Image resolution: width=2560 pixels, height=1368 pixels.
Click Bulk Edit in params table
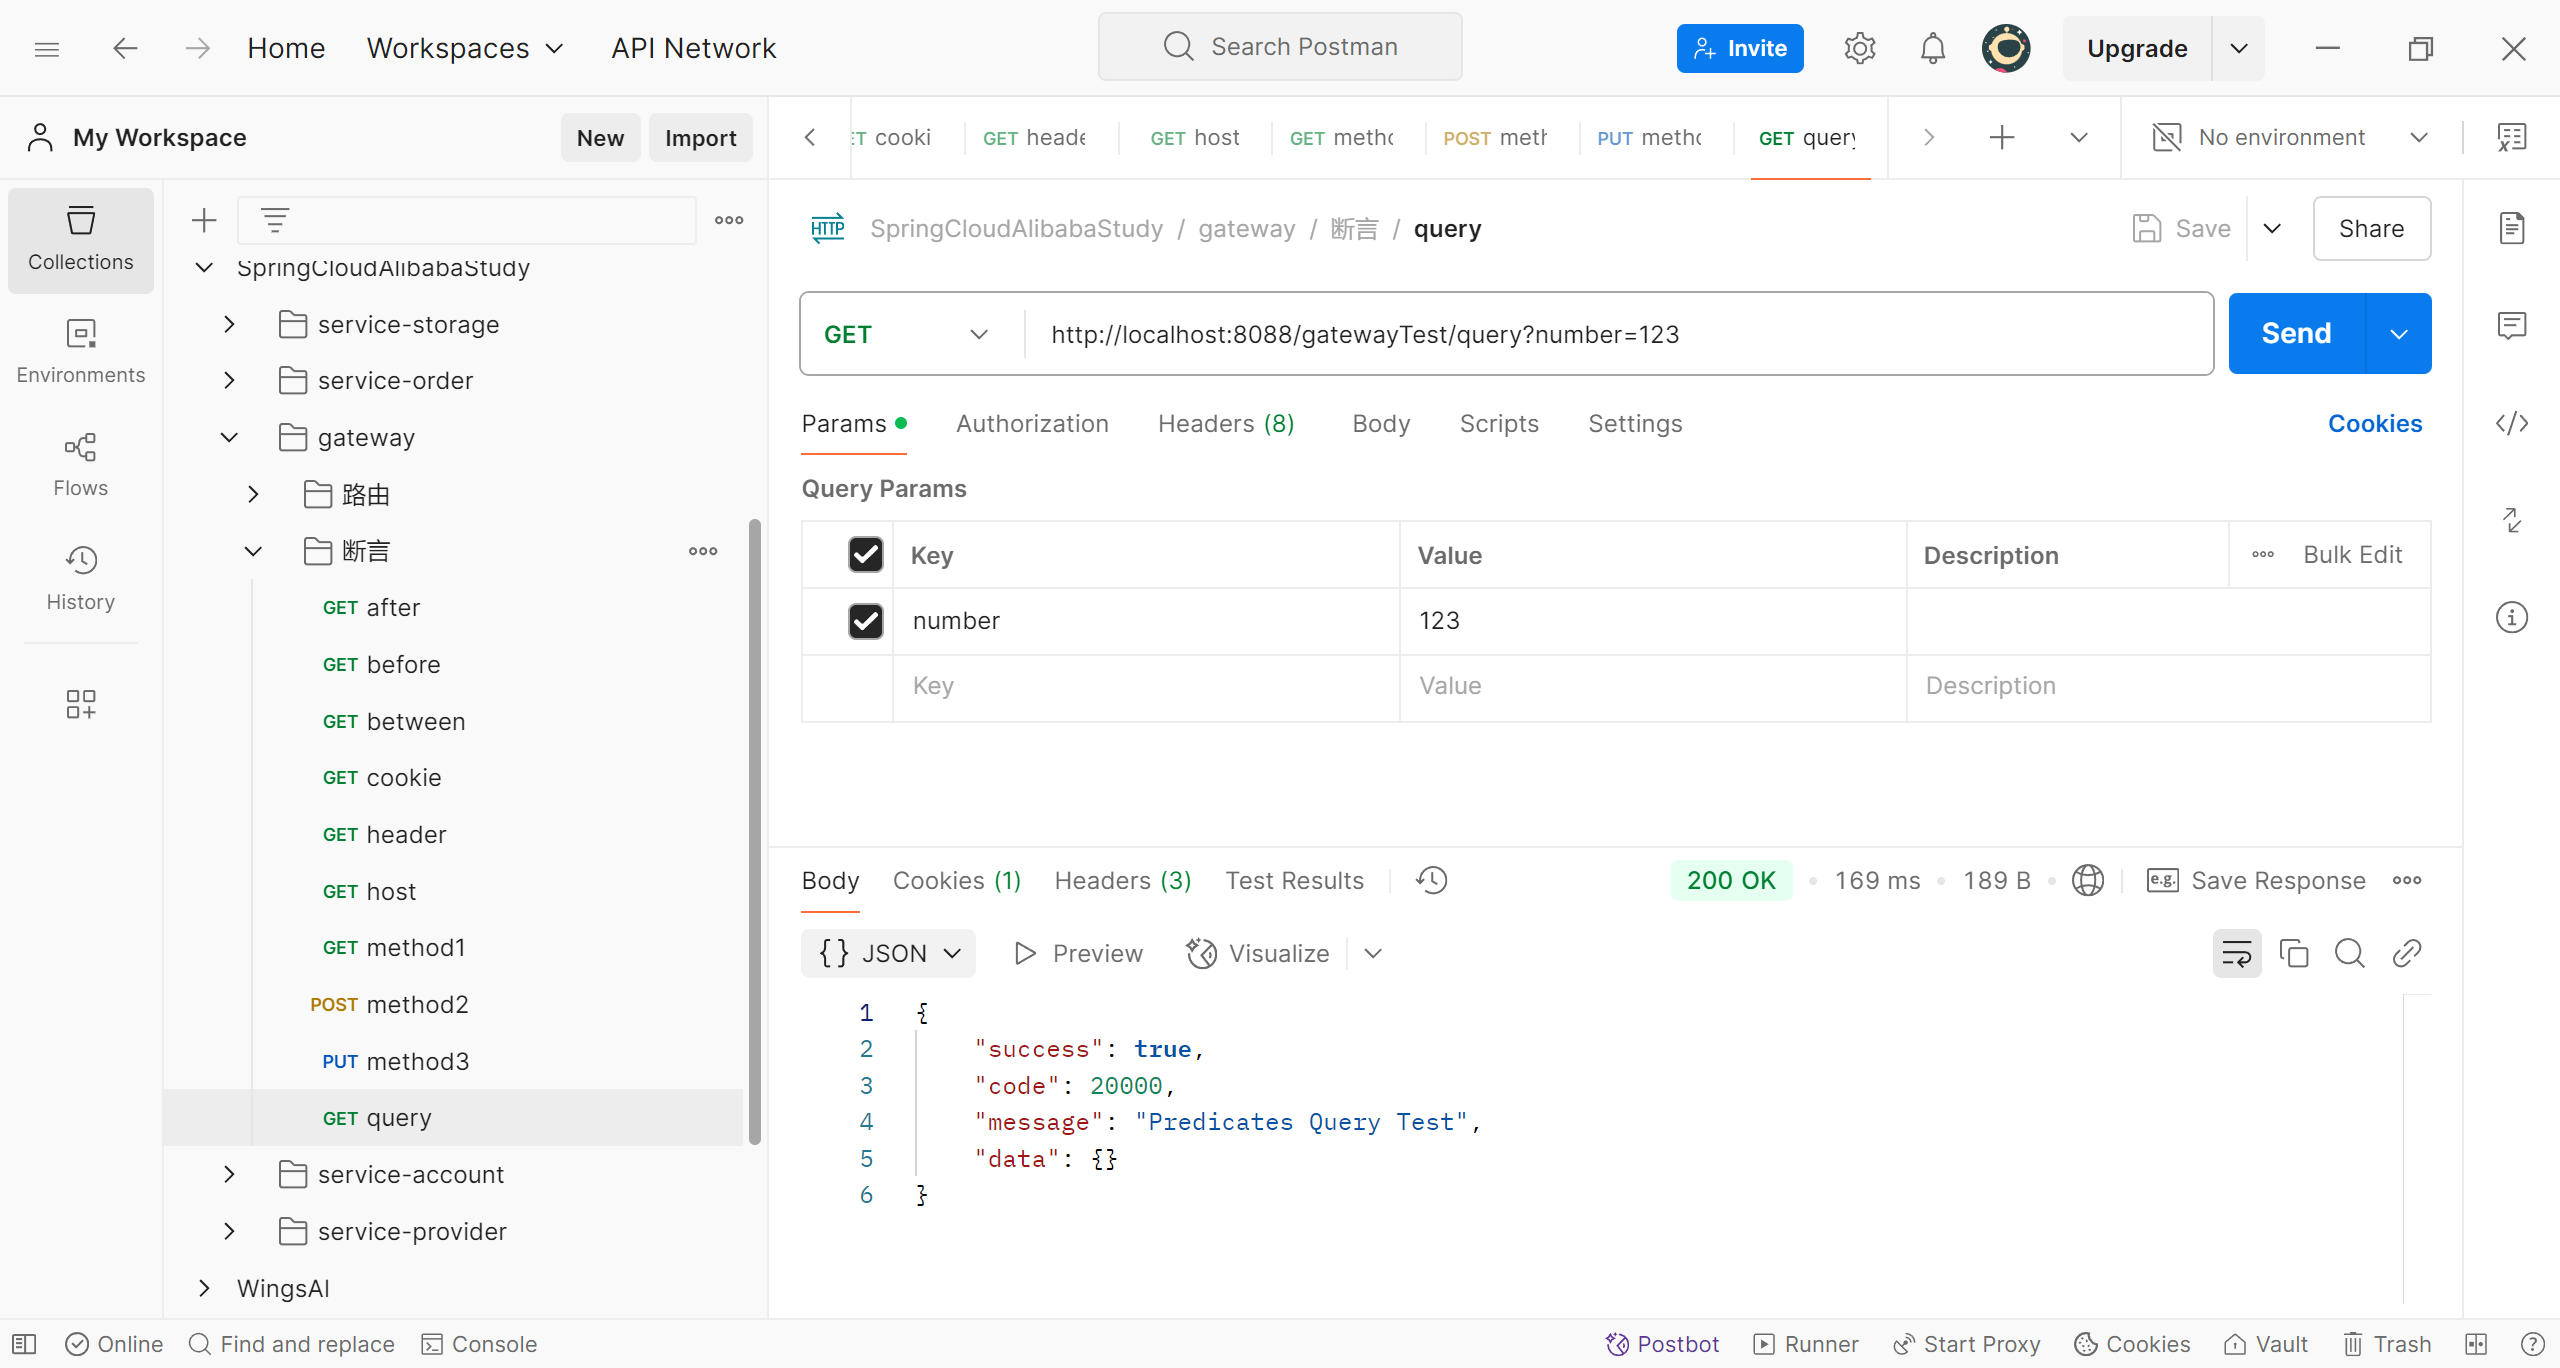click(2352, 554)
